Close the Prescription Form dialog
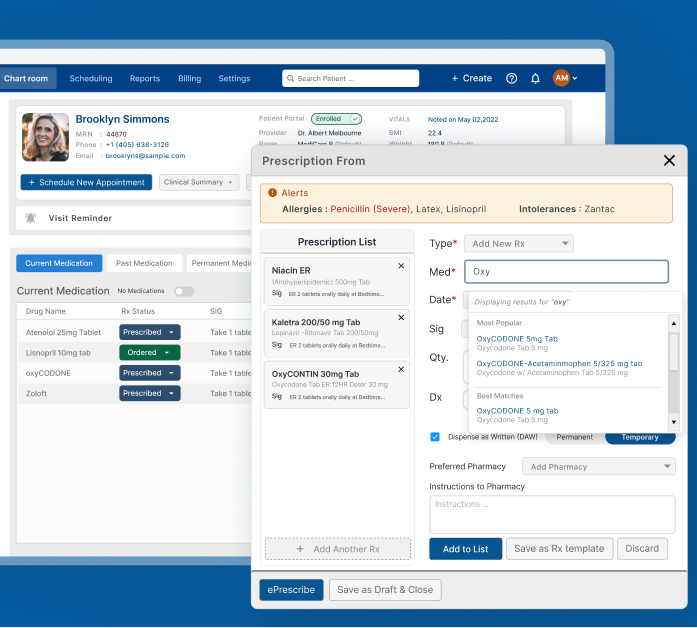 (669, 160)
